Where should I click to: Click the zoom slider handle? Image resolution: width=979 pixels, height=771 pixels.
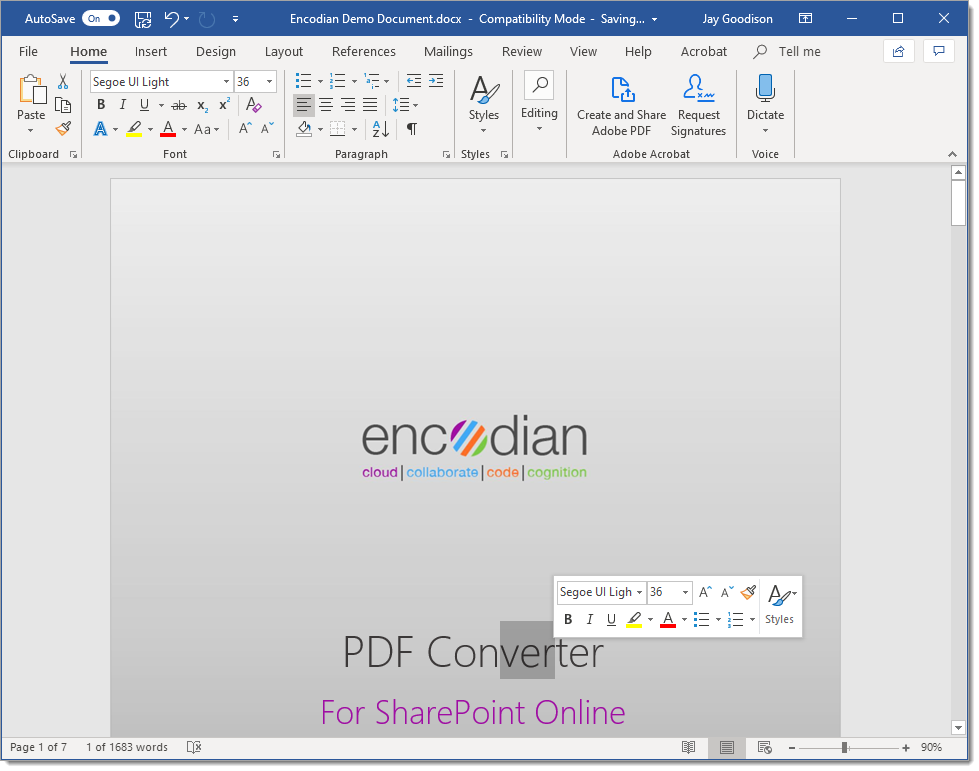click(844, 747)
